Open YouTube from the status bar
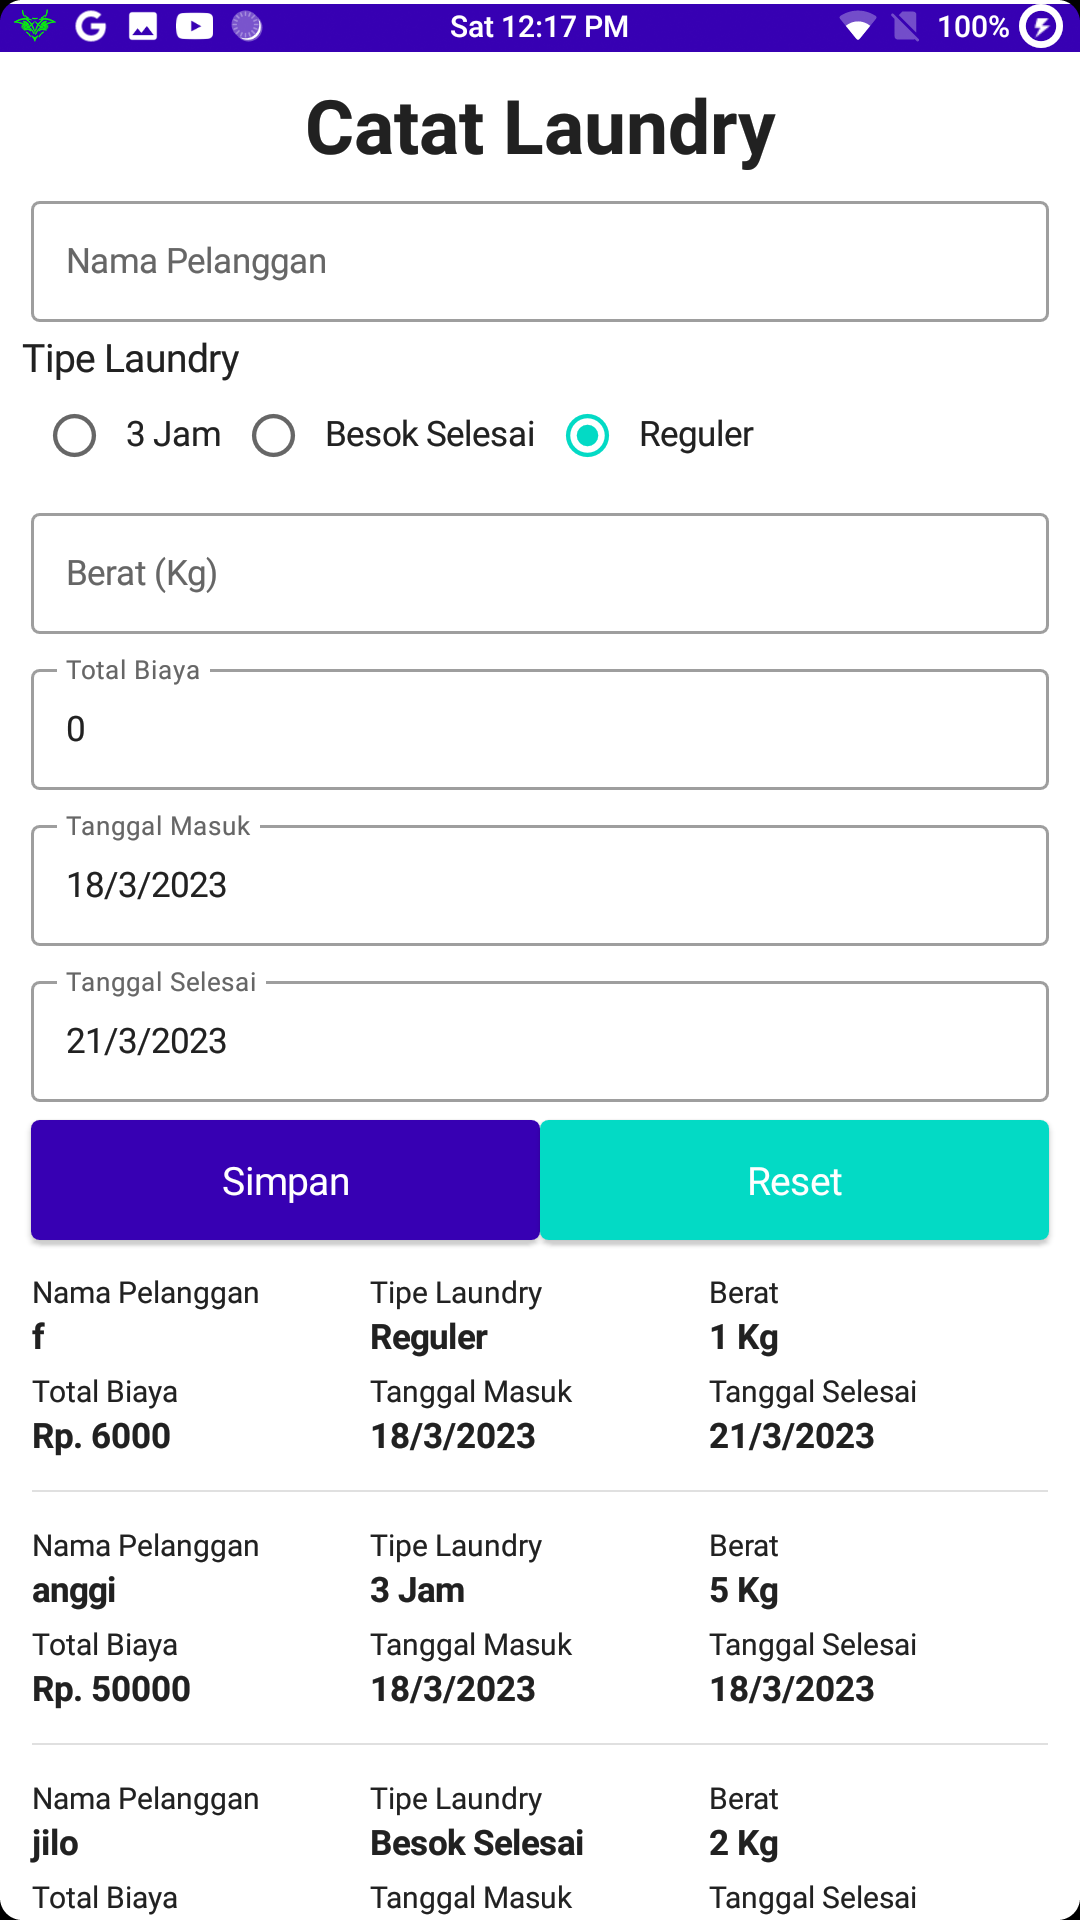This screenshot has width=1080, height=1920. click(195, 26)
